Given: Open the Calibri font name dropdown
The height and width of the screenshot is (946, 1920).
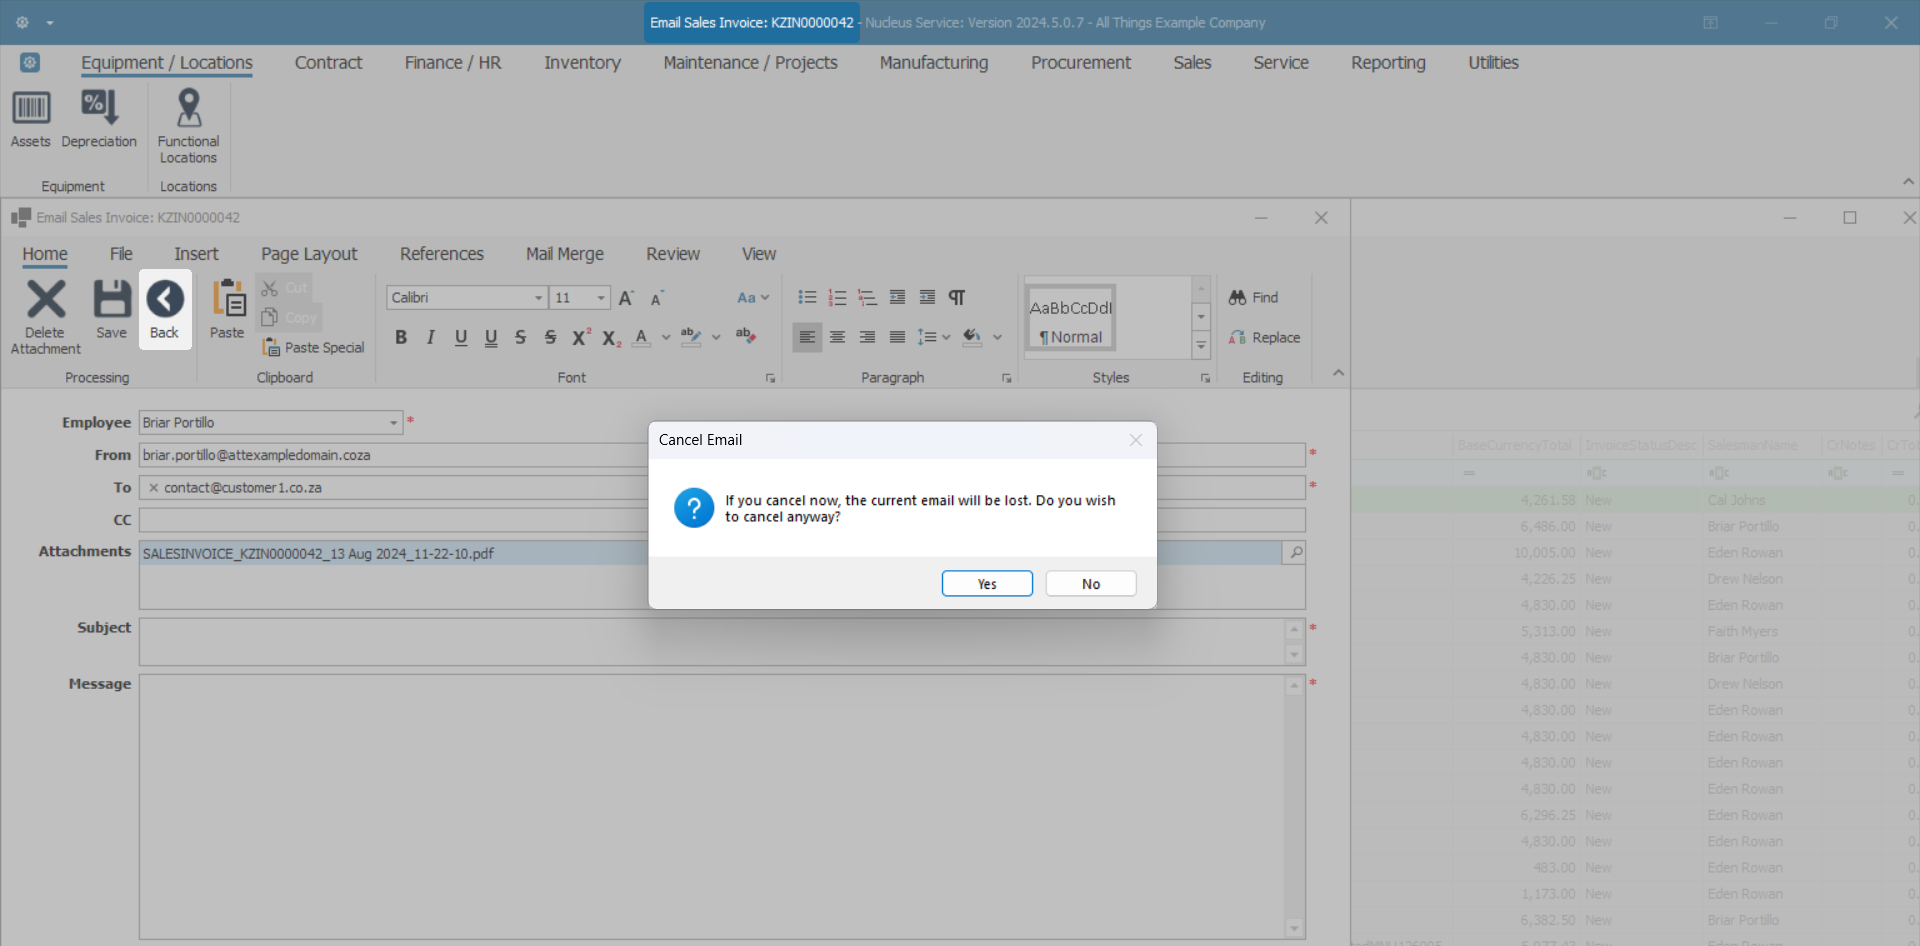Looking at the screenshot, I should pos(538,298).
